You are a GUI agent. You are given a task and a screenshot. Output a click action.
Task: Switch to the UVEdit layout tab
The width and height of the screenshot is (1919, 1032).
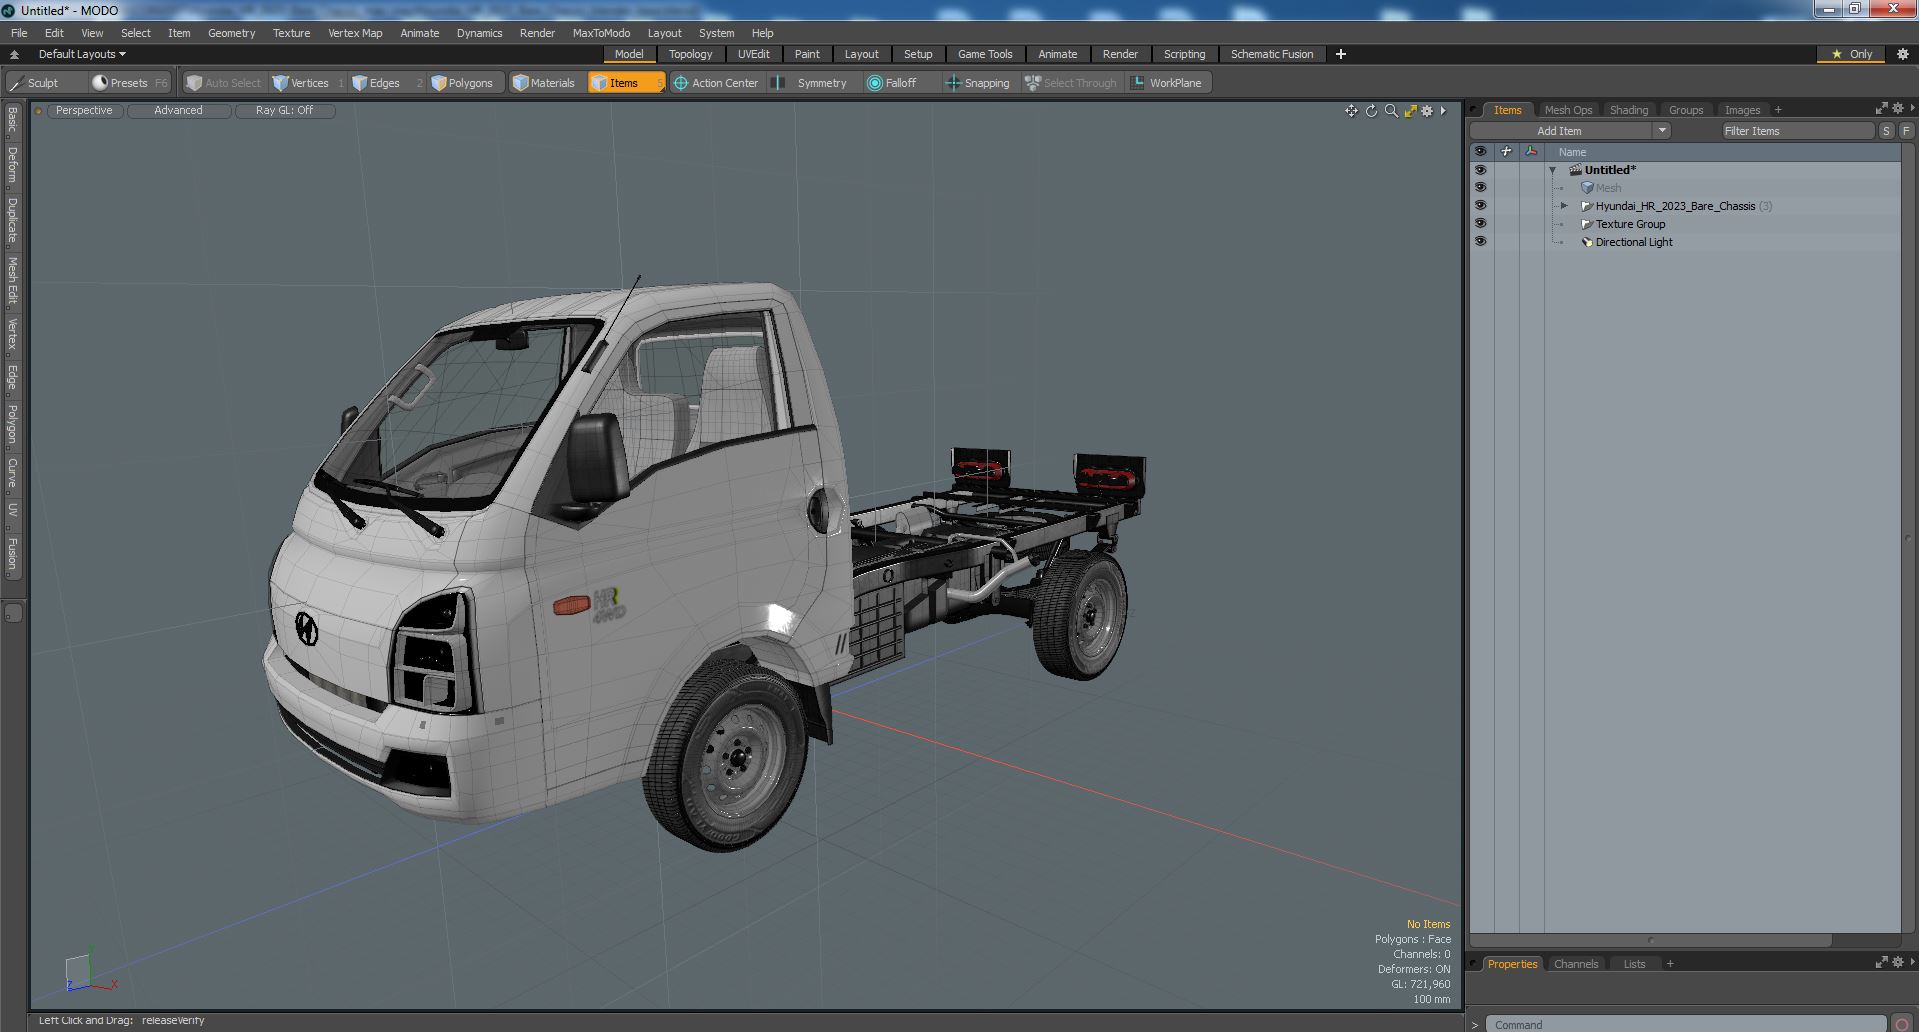753,54
